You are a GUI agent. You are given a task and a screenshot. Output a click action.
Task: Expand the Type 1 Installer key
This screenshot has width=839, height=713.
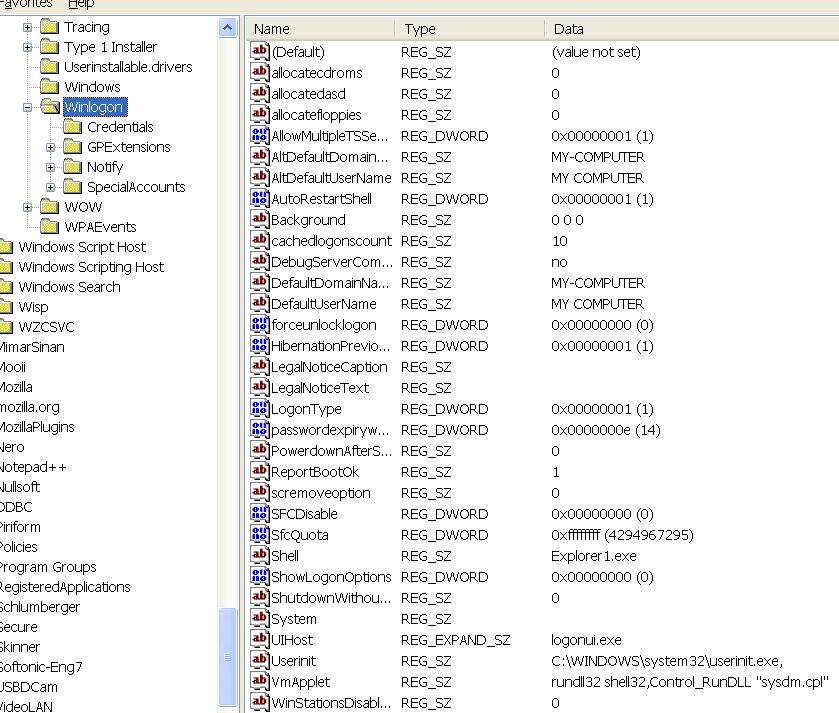click(x=28, y=47)
